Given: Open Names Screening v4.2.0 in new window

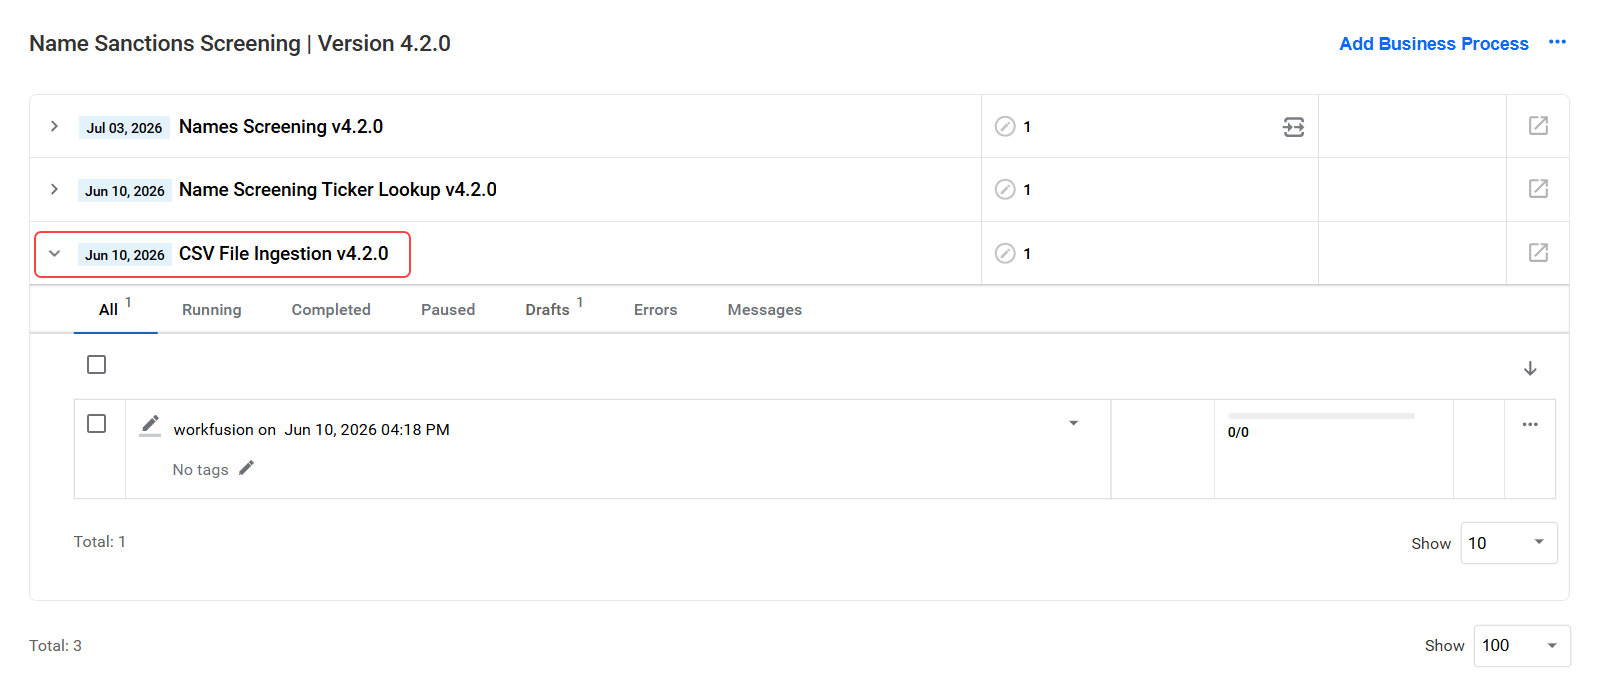Looking at the screenshot, I should click(1538, 126).
